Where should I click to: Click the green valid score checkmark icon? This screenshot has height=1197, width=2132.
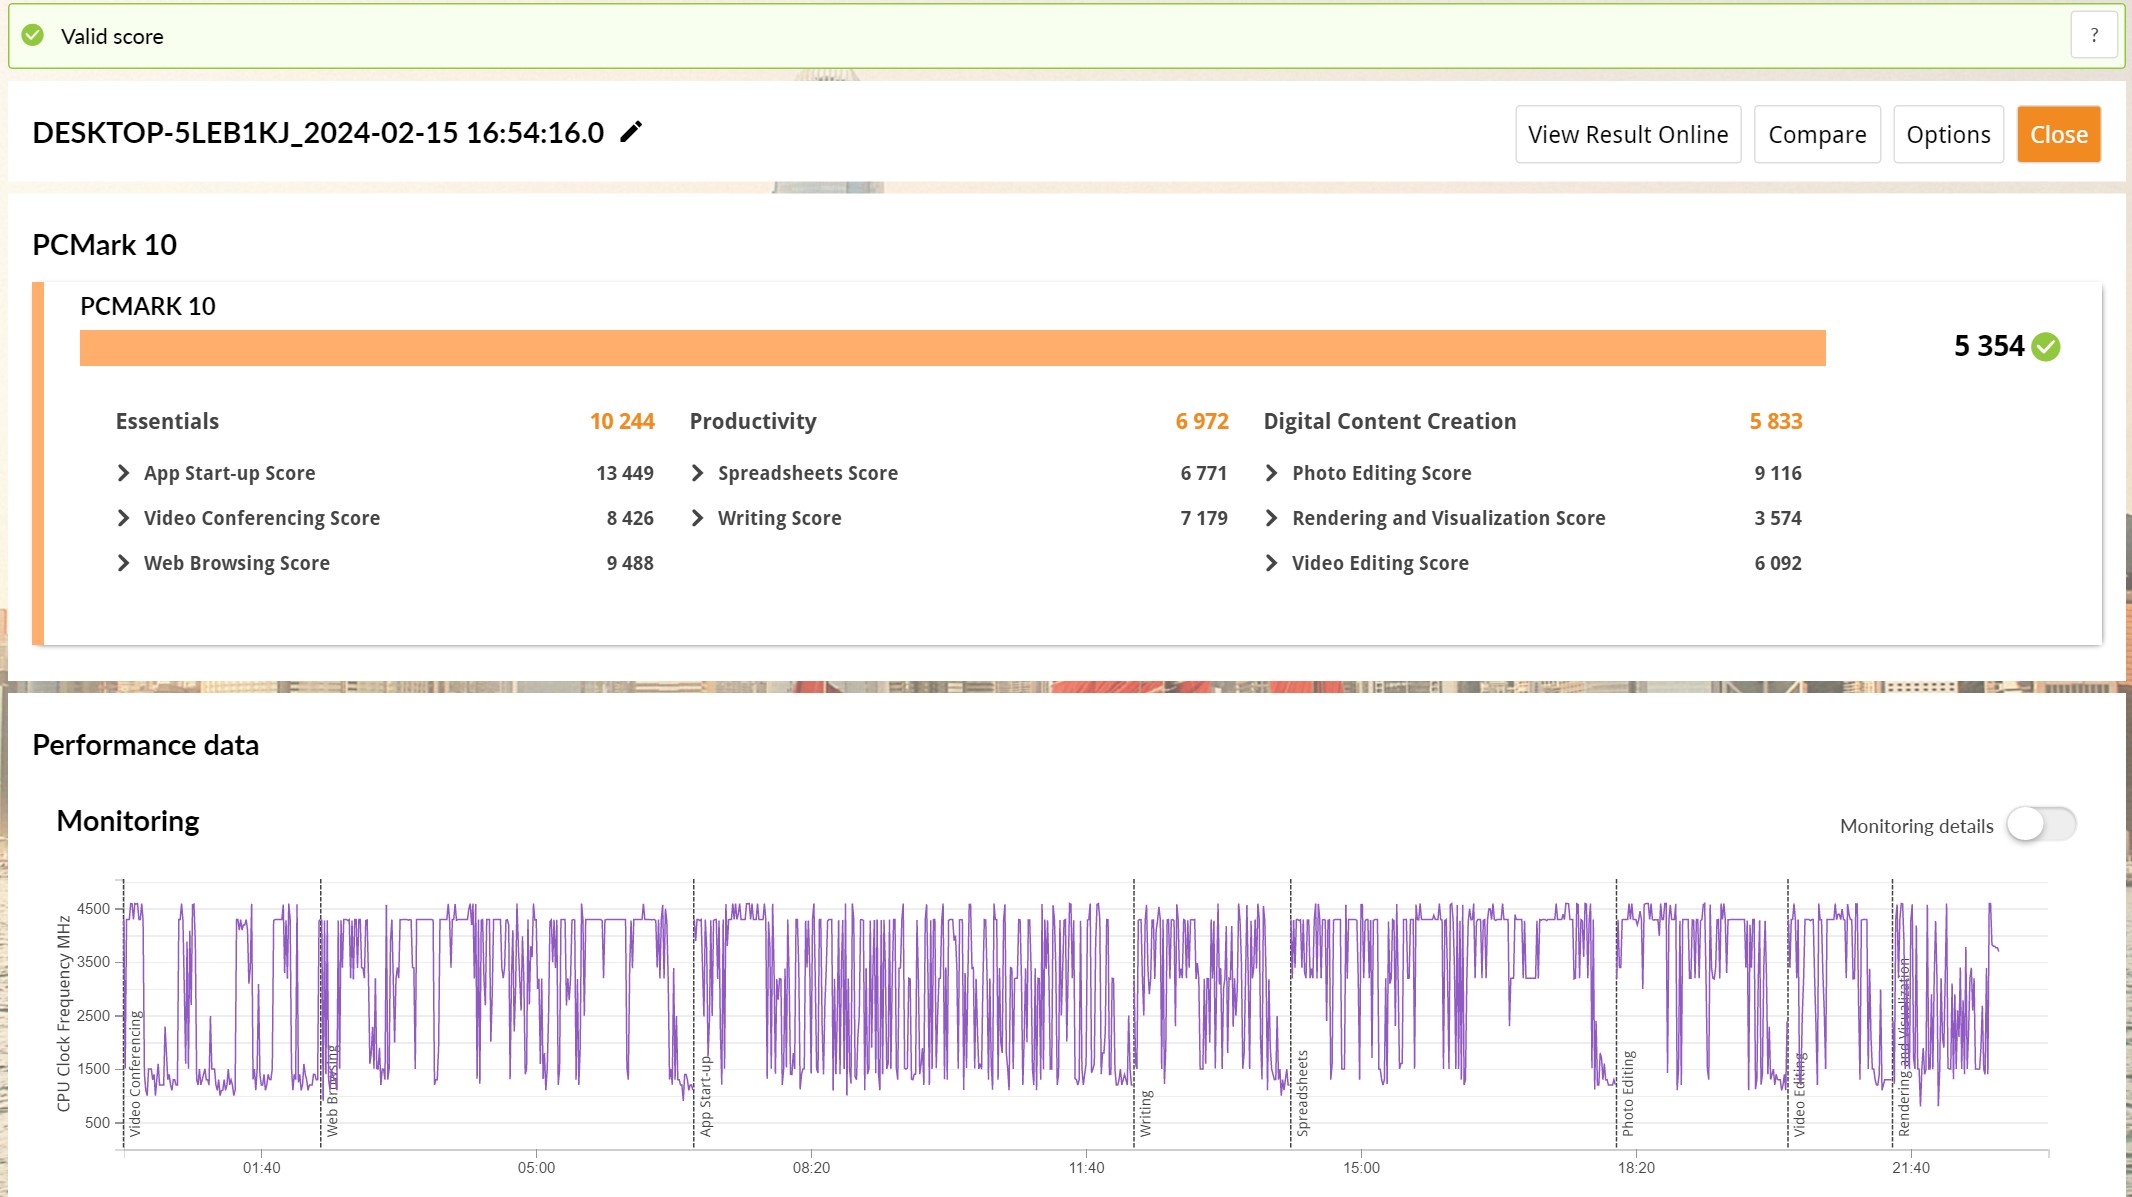[x=33, y=36]
